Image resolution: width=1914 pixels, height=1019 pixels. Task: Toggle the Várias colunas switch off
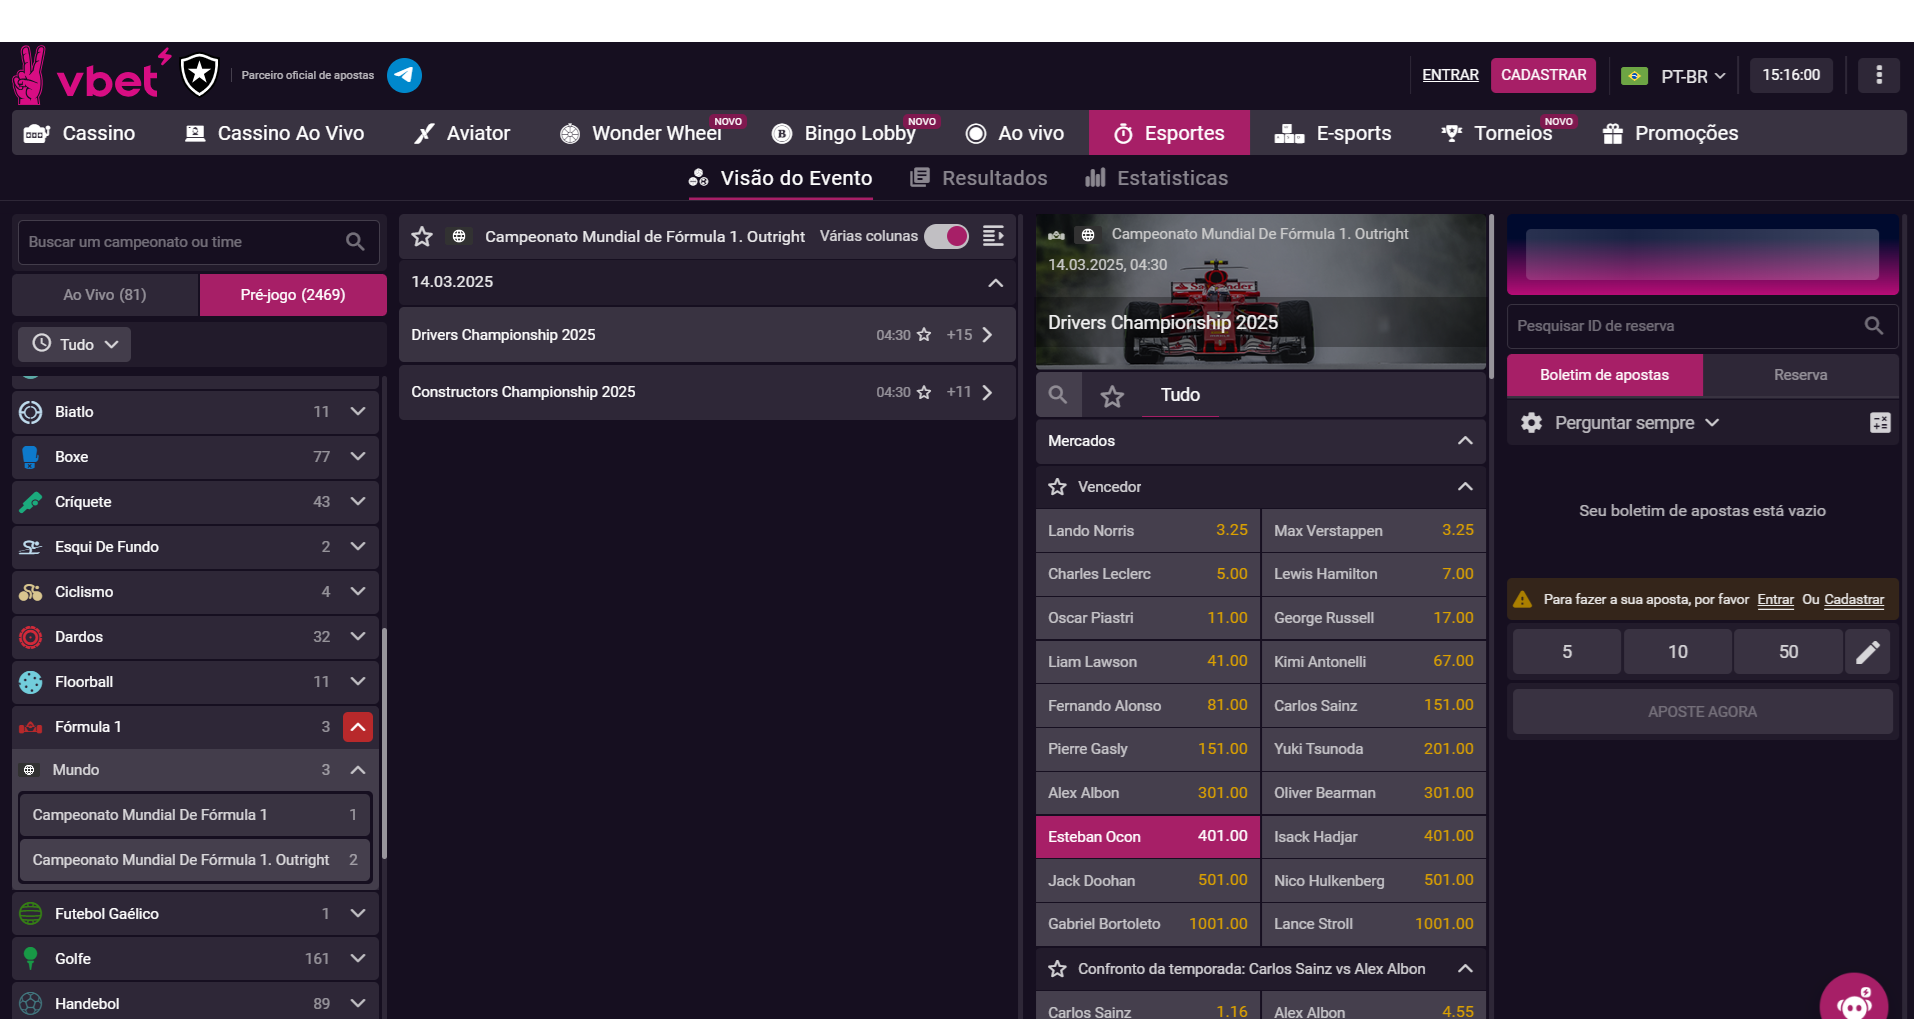946,236
